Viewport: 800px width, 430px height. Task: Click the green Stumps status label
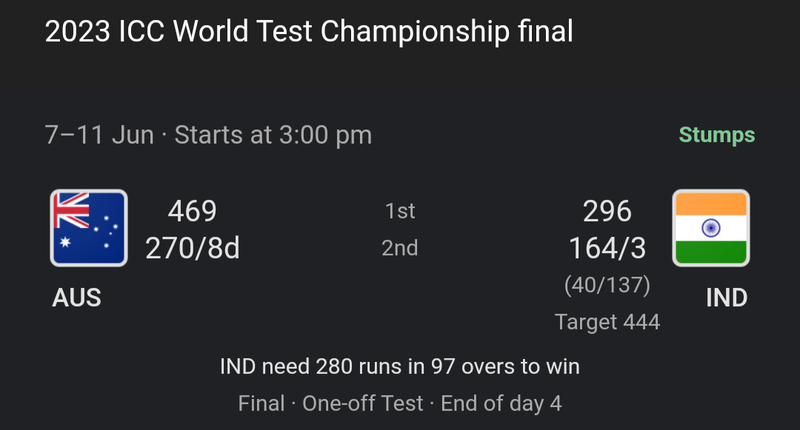point(717,135)
